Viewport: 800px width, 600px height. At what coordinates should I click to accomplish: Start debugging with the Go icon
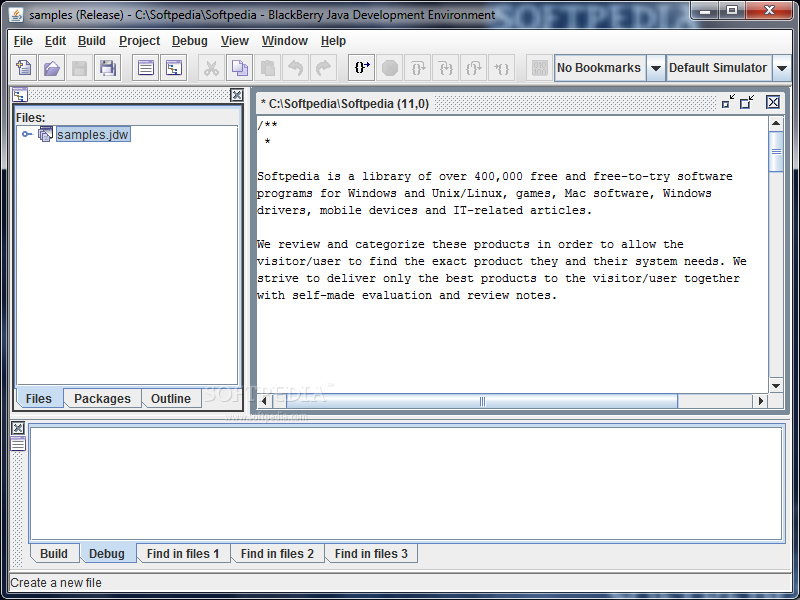(362, 68)
